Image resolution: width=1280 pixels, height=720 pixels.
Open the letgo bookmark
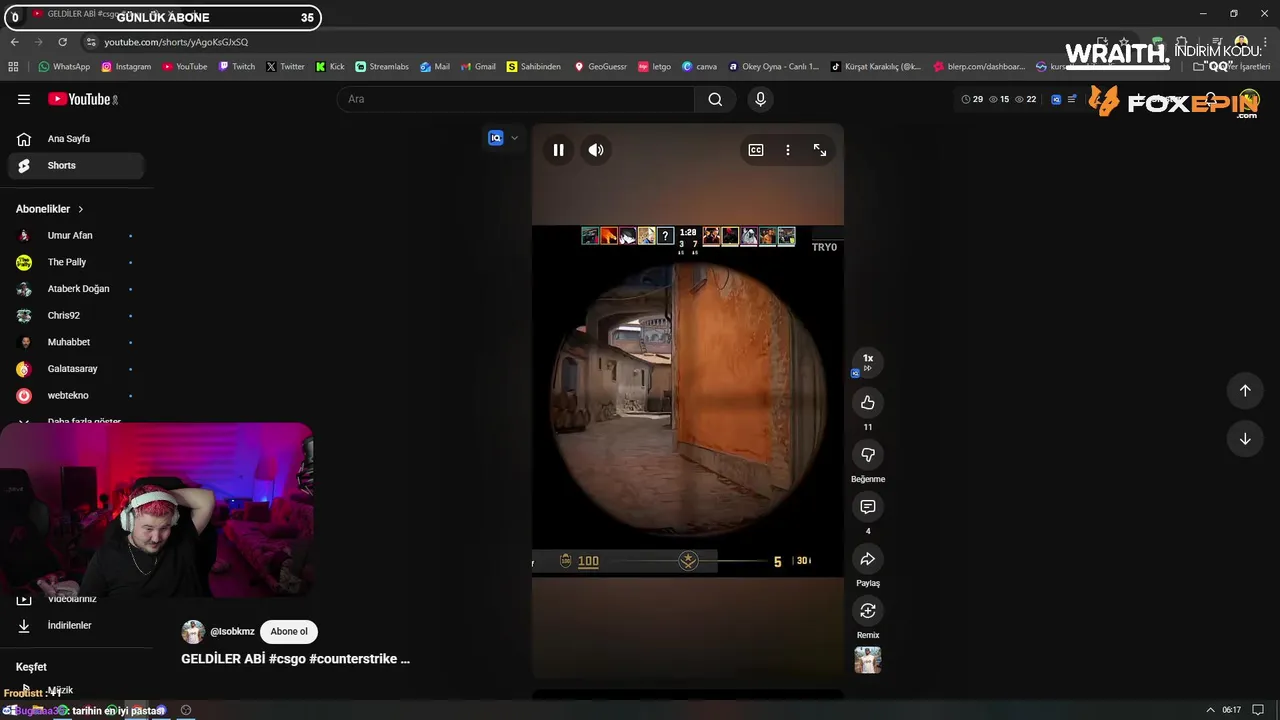tap(654, 67)
